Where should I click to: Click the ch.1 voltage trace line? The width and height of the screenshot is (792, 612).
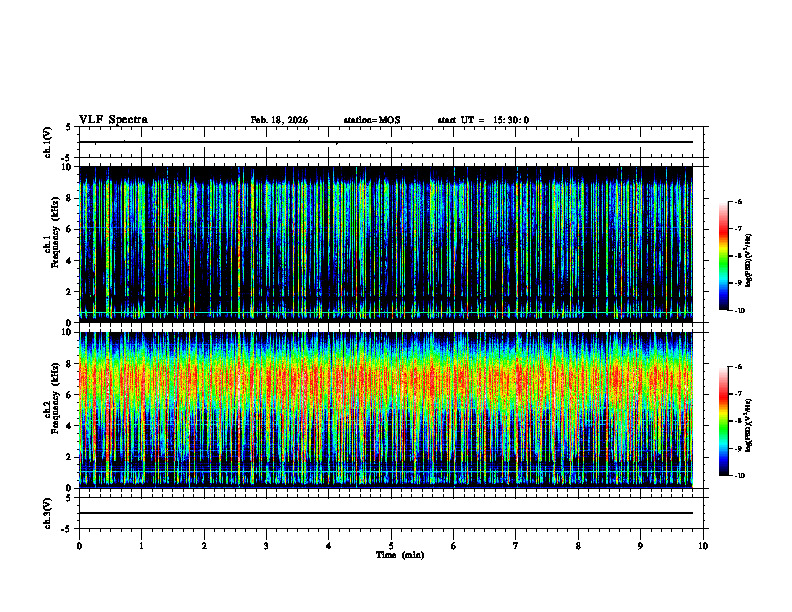(386, 142)
